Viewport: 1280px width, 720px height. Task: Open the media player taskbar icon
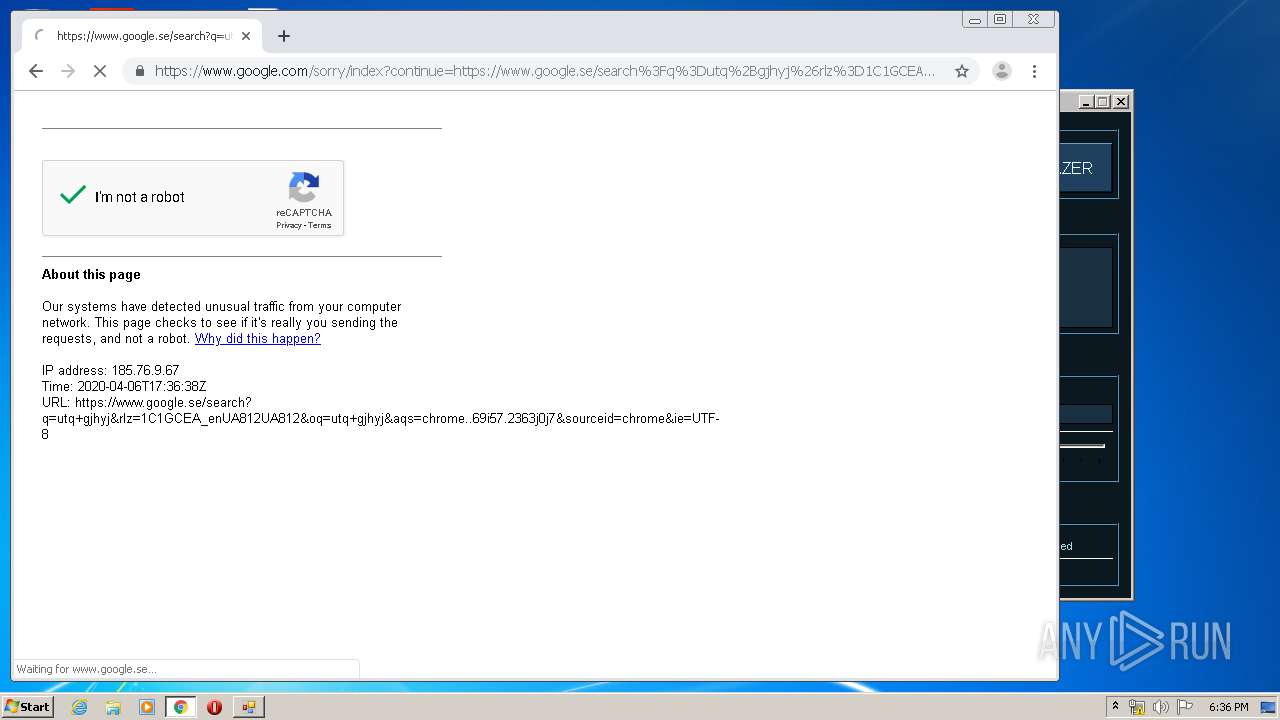click(x=147, y=707)
